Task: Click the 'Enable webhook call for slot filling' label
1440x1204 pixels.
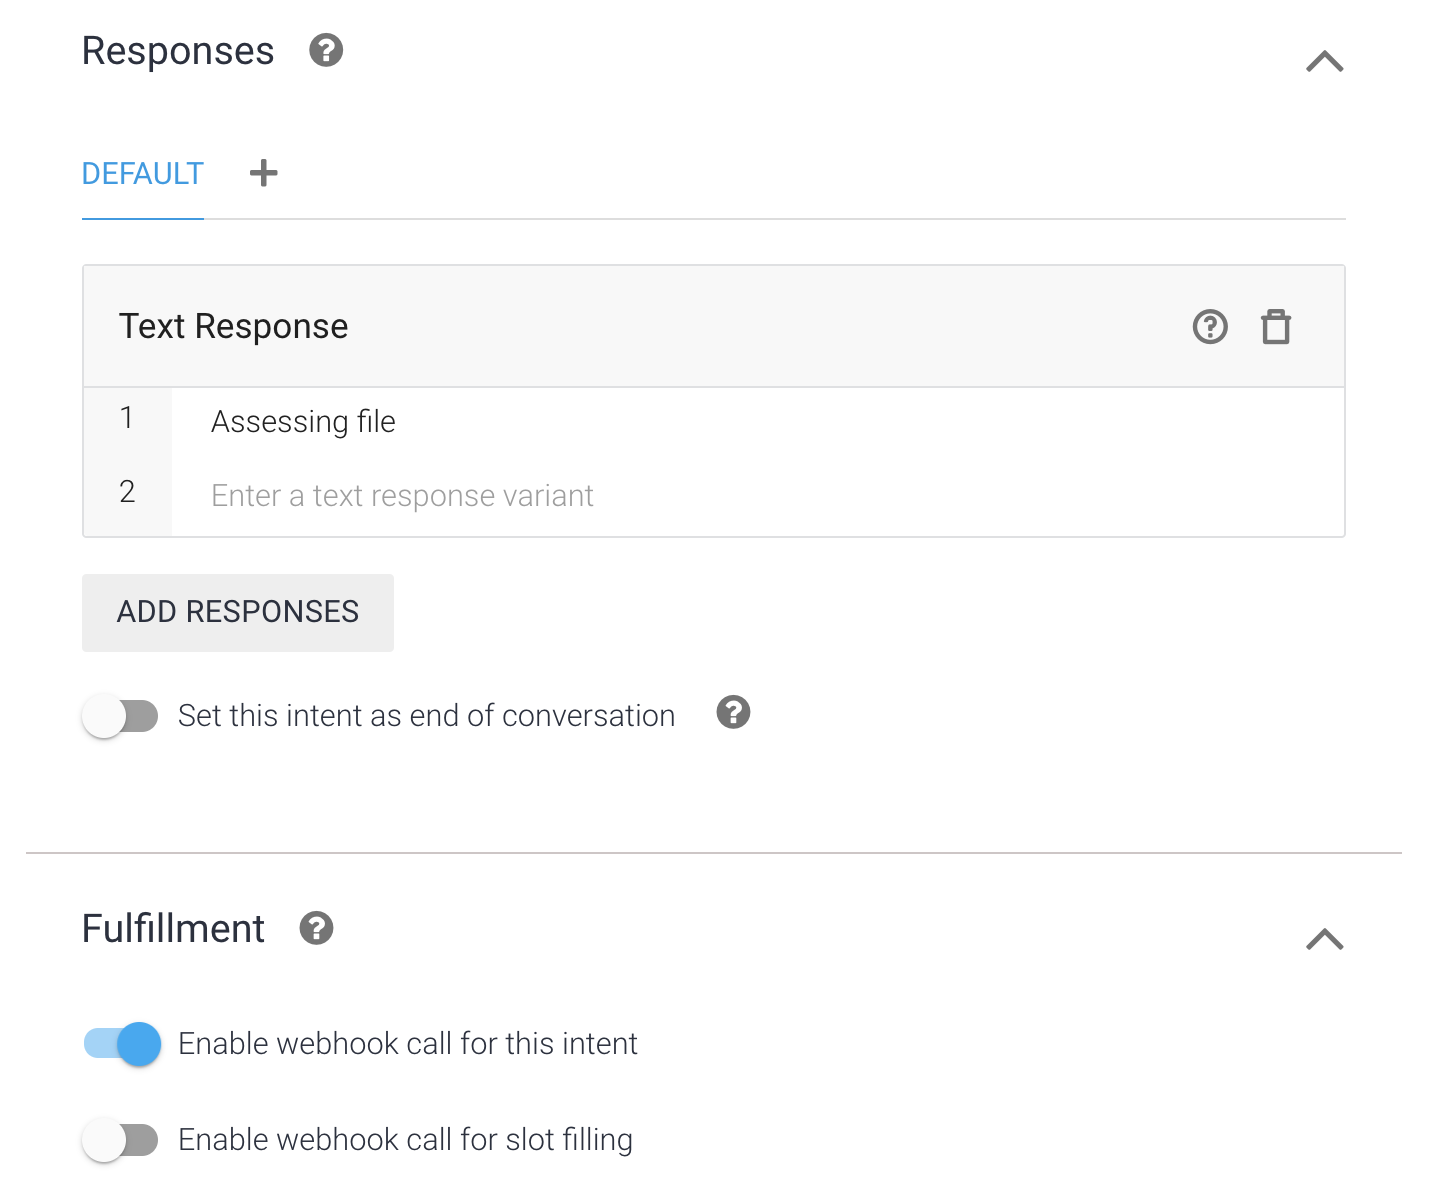Action: 405,1140
